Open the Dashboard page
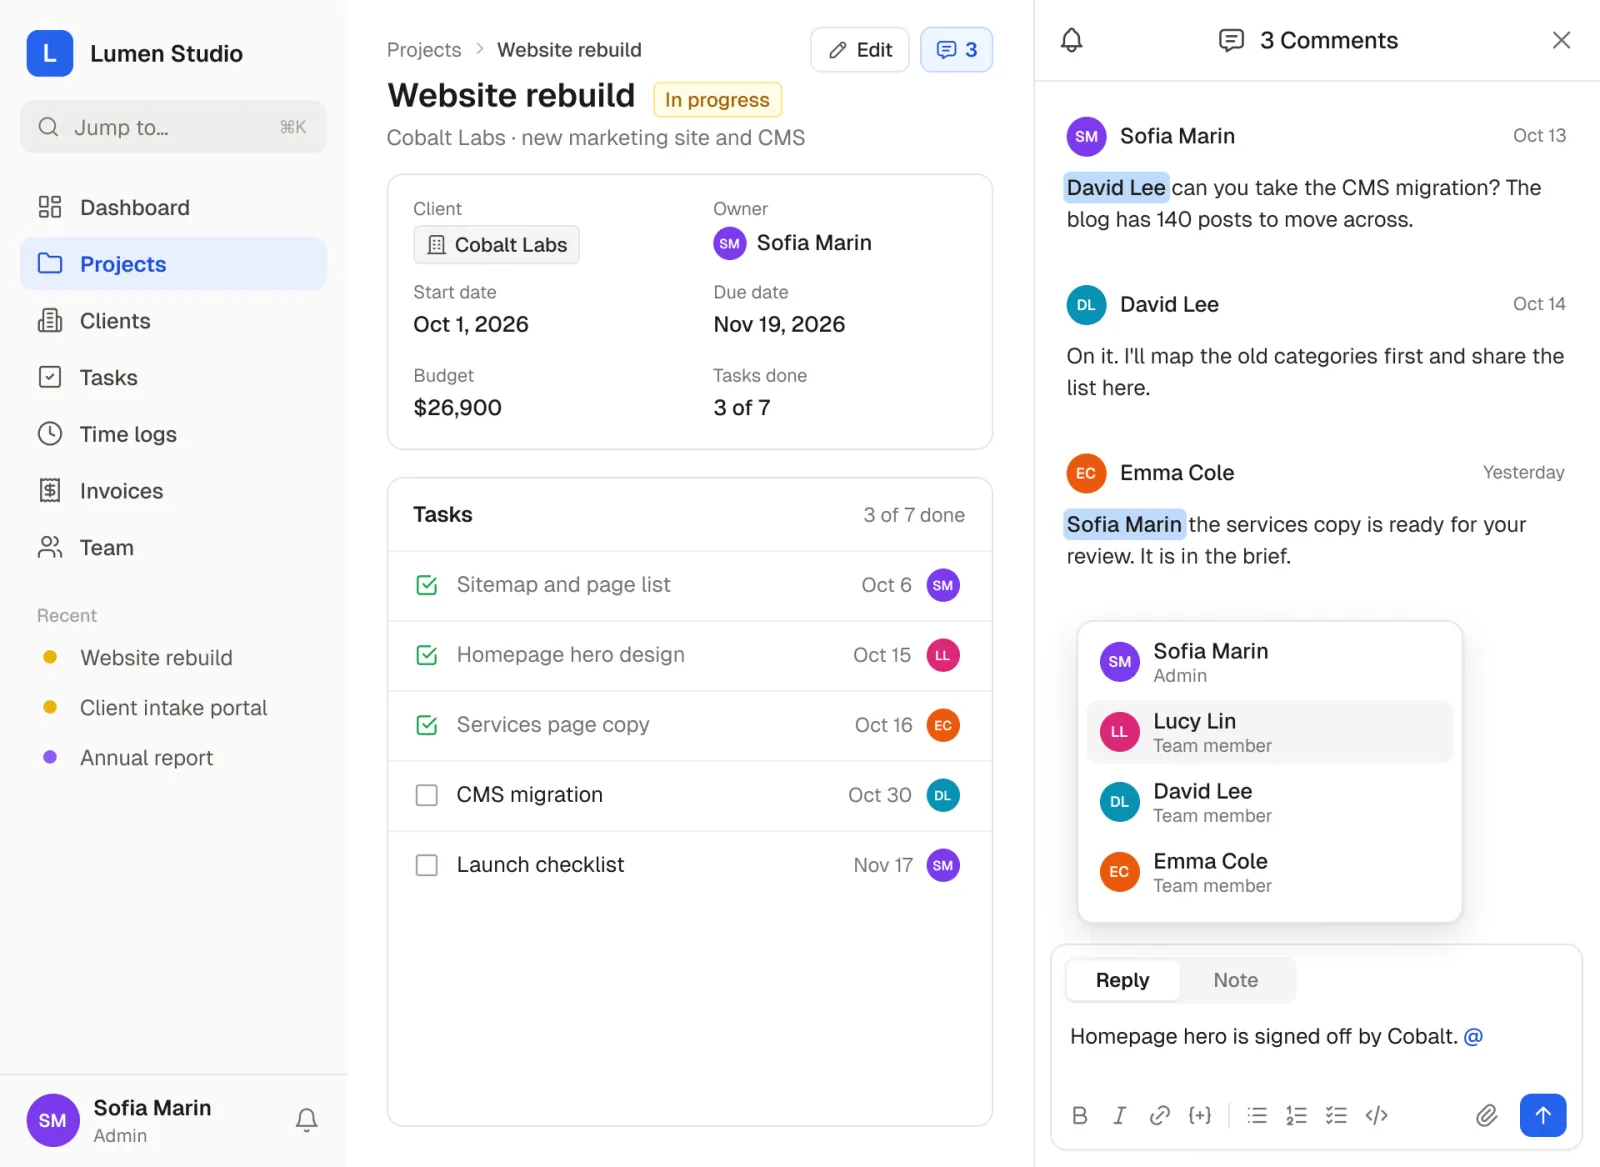This screenshot has width=1600, height=1167. point(173,207)
